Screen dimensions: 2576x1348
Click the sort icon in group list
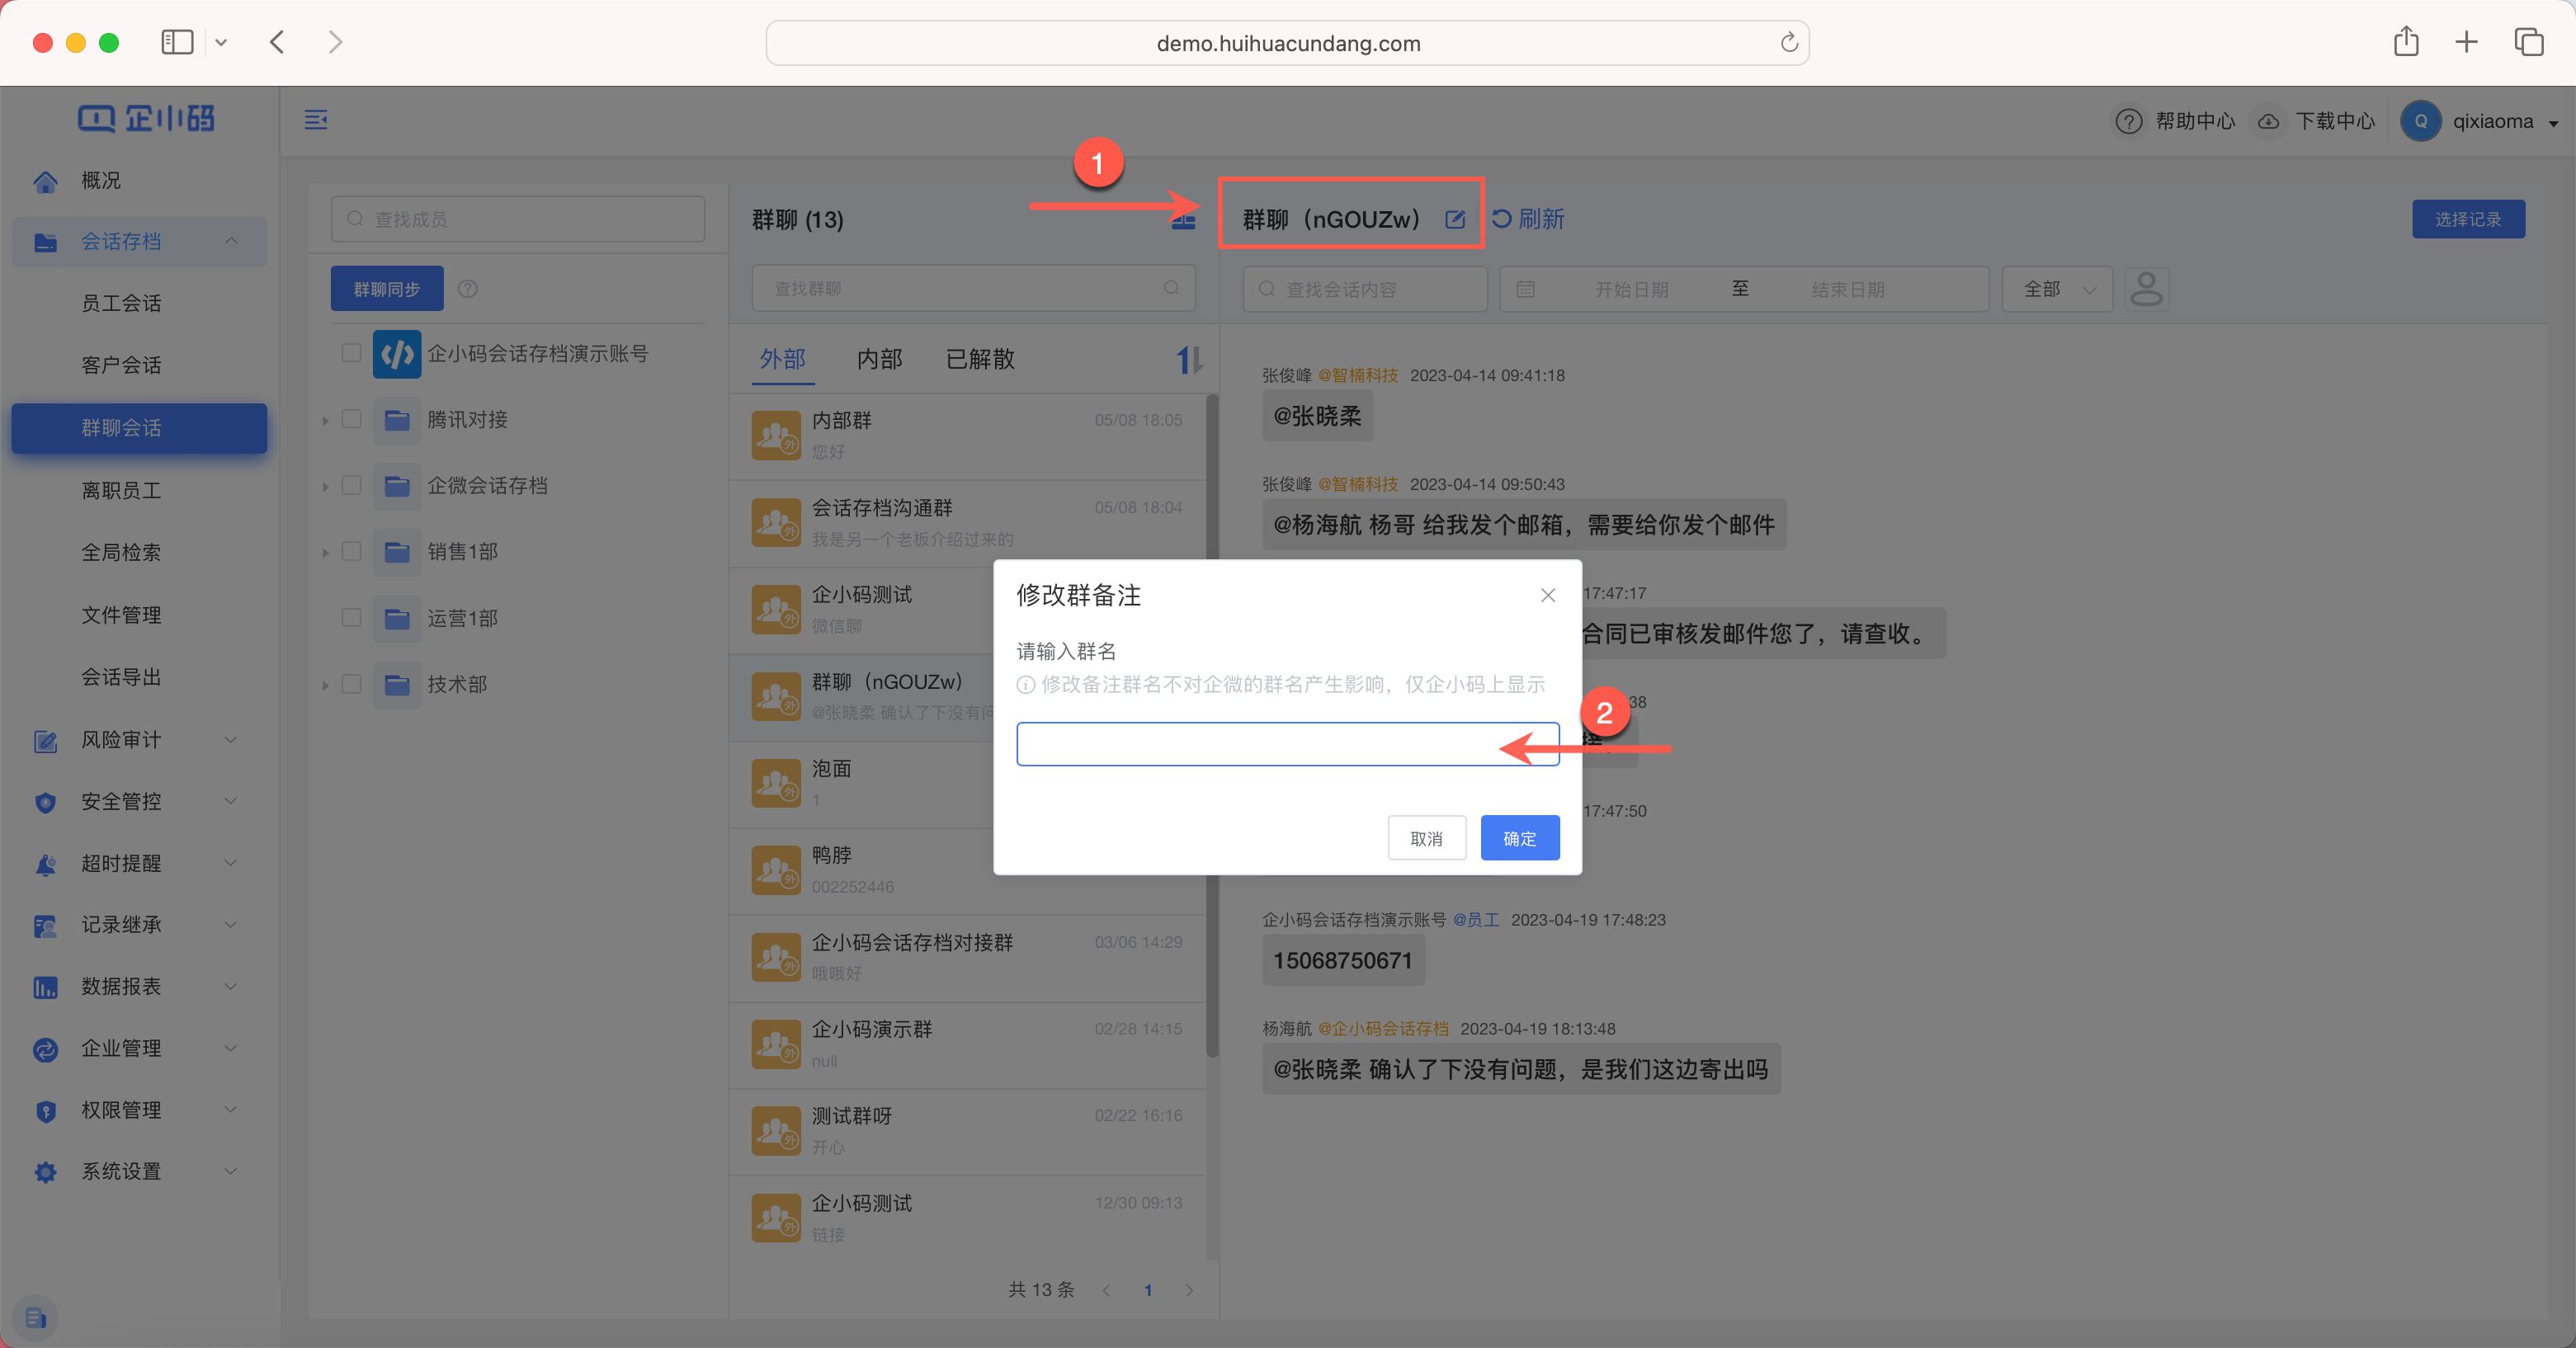coord(1189,359)
